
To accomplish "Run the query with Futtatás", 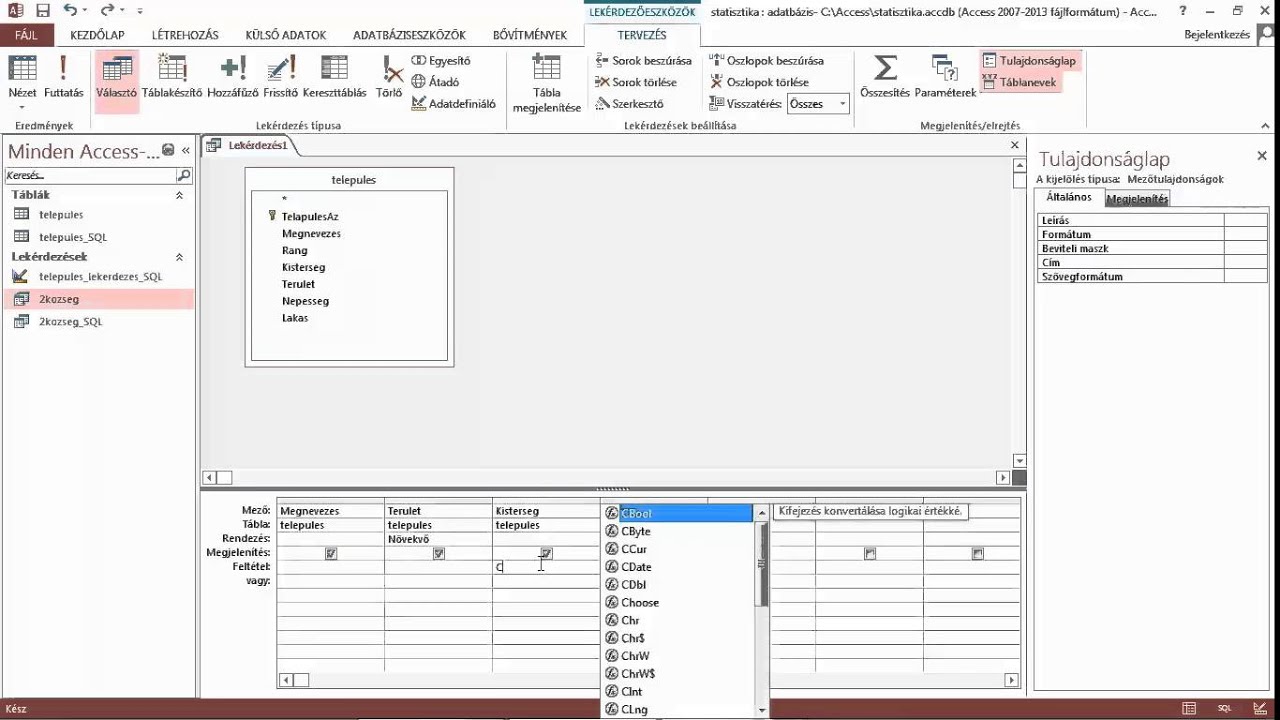I will point(63,78).
